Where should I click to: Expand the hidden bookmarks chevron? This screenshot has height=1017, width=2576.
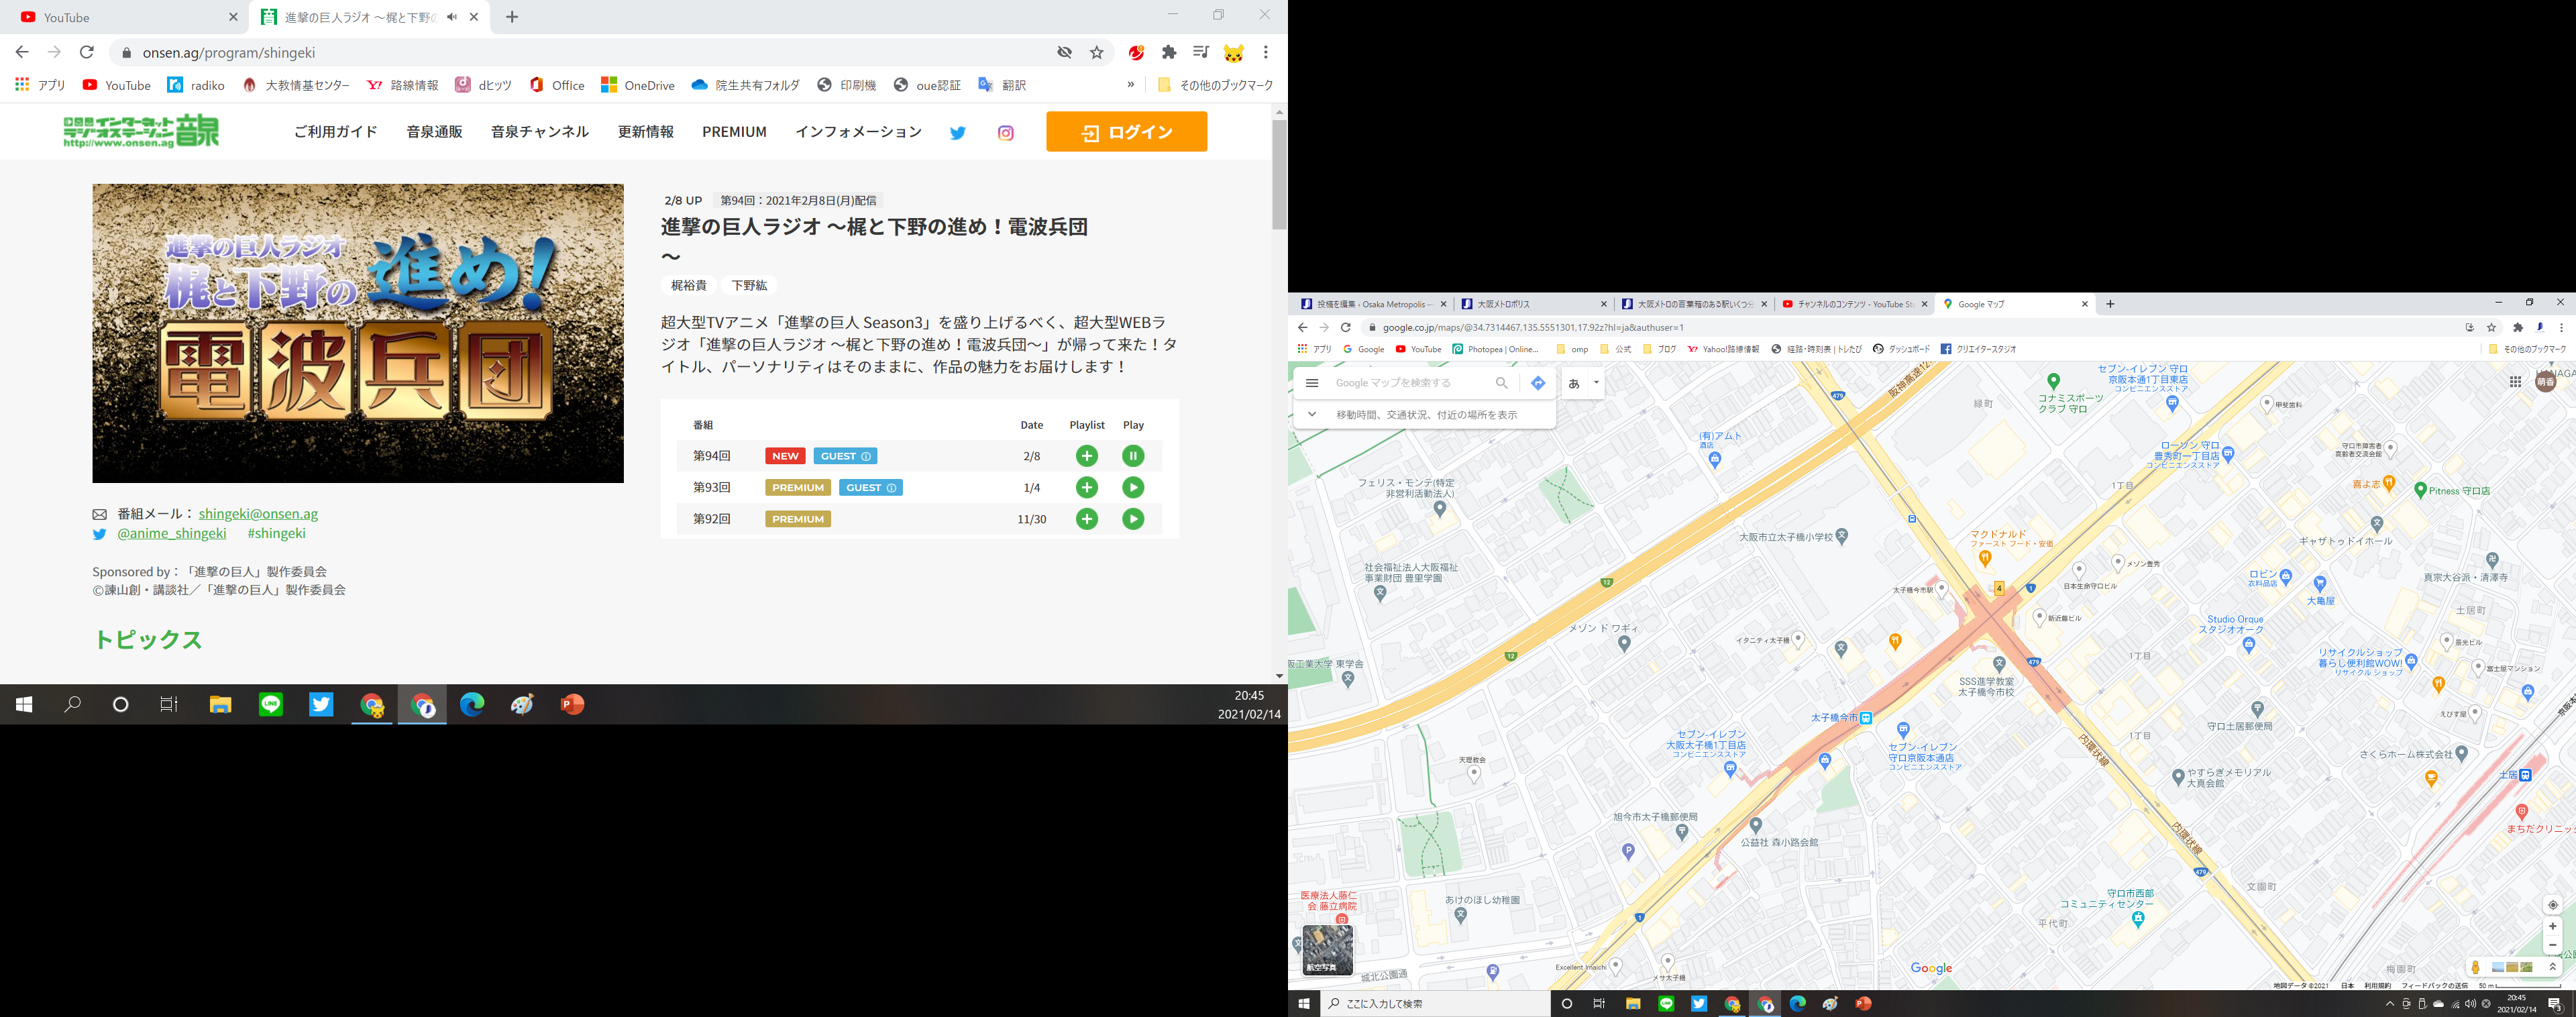[x=1130, y=85]
